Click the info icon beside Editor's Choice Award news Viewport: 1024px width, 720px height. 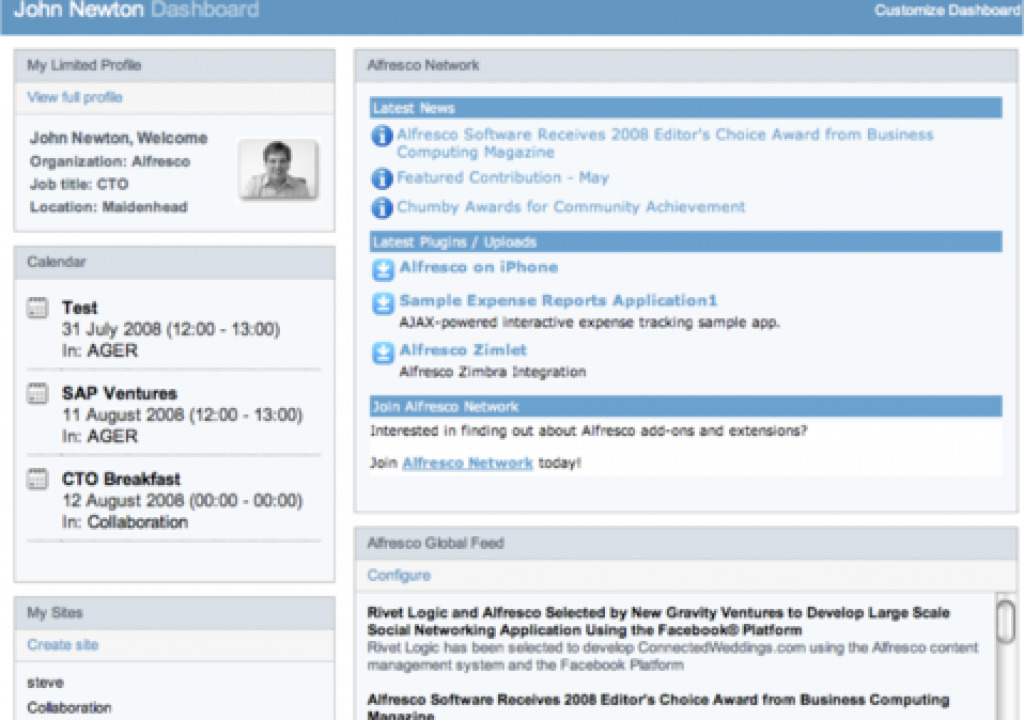point(382,136)
